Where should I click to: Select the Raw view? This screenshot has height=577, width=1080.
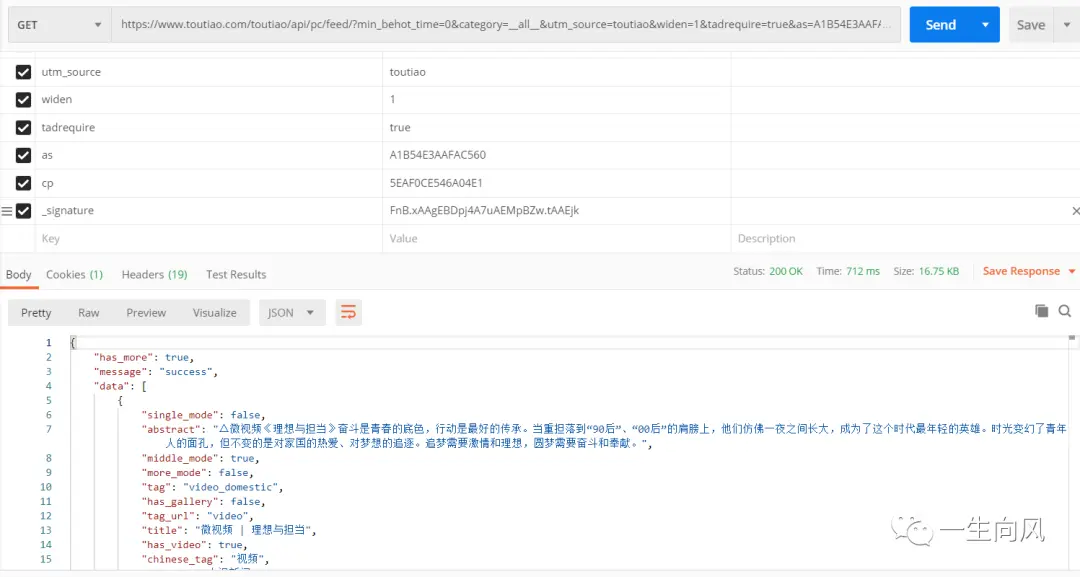[88, 313]
